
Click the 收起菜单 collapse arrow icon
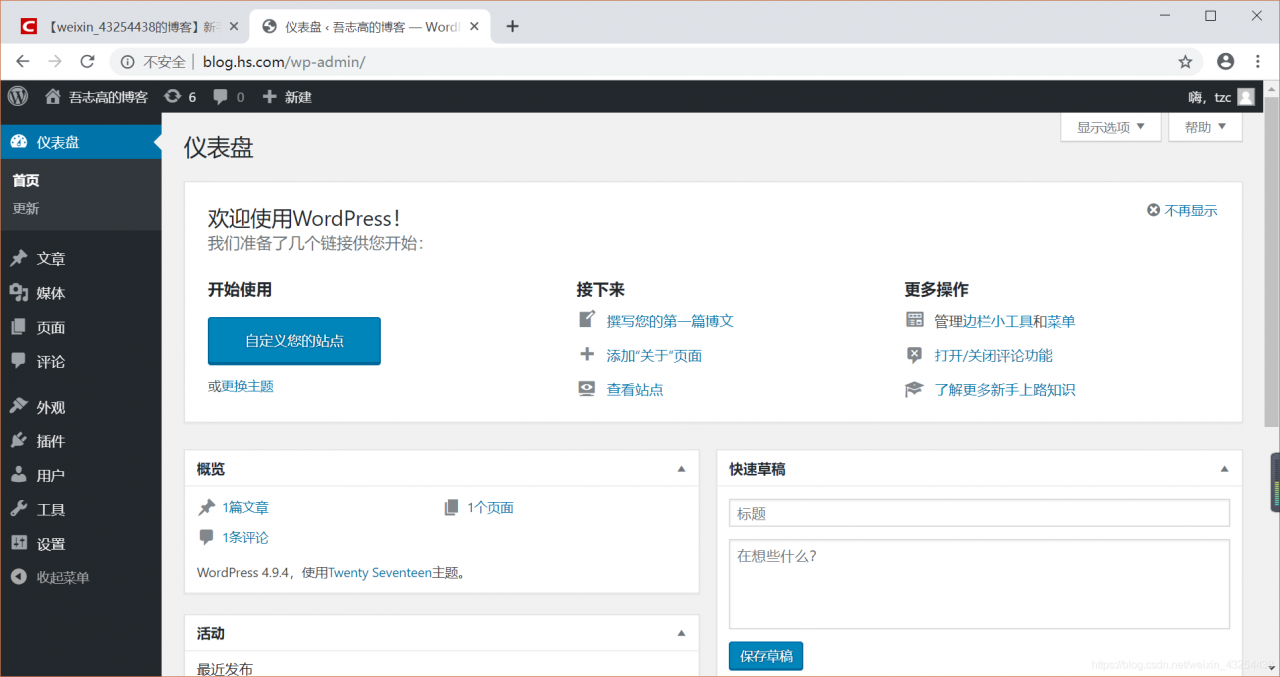tap(19, 577)
